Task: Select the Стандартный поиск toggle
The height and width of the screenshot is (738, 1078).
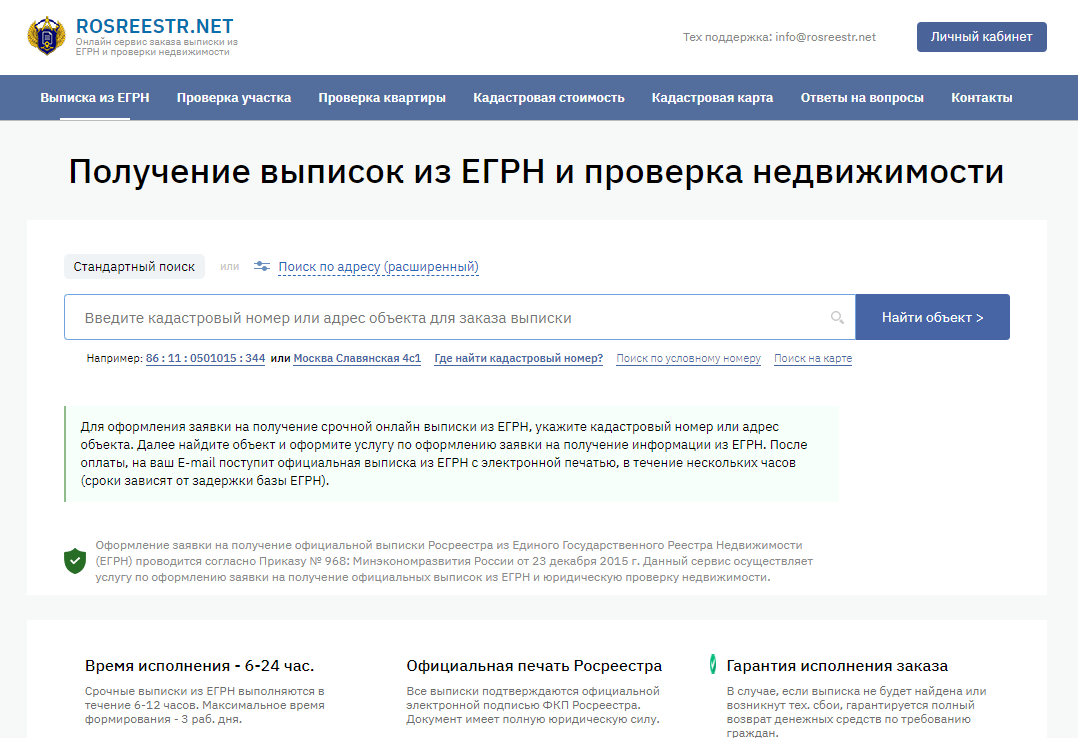Action: [134, 267]
